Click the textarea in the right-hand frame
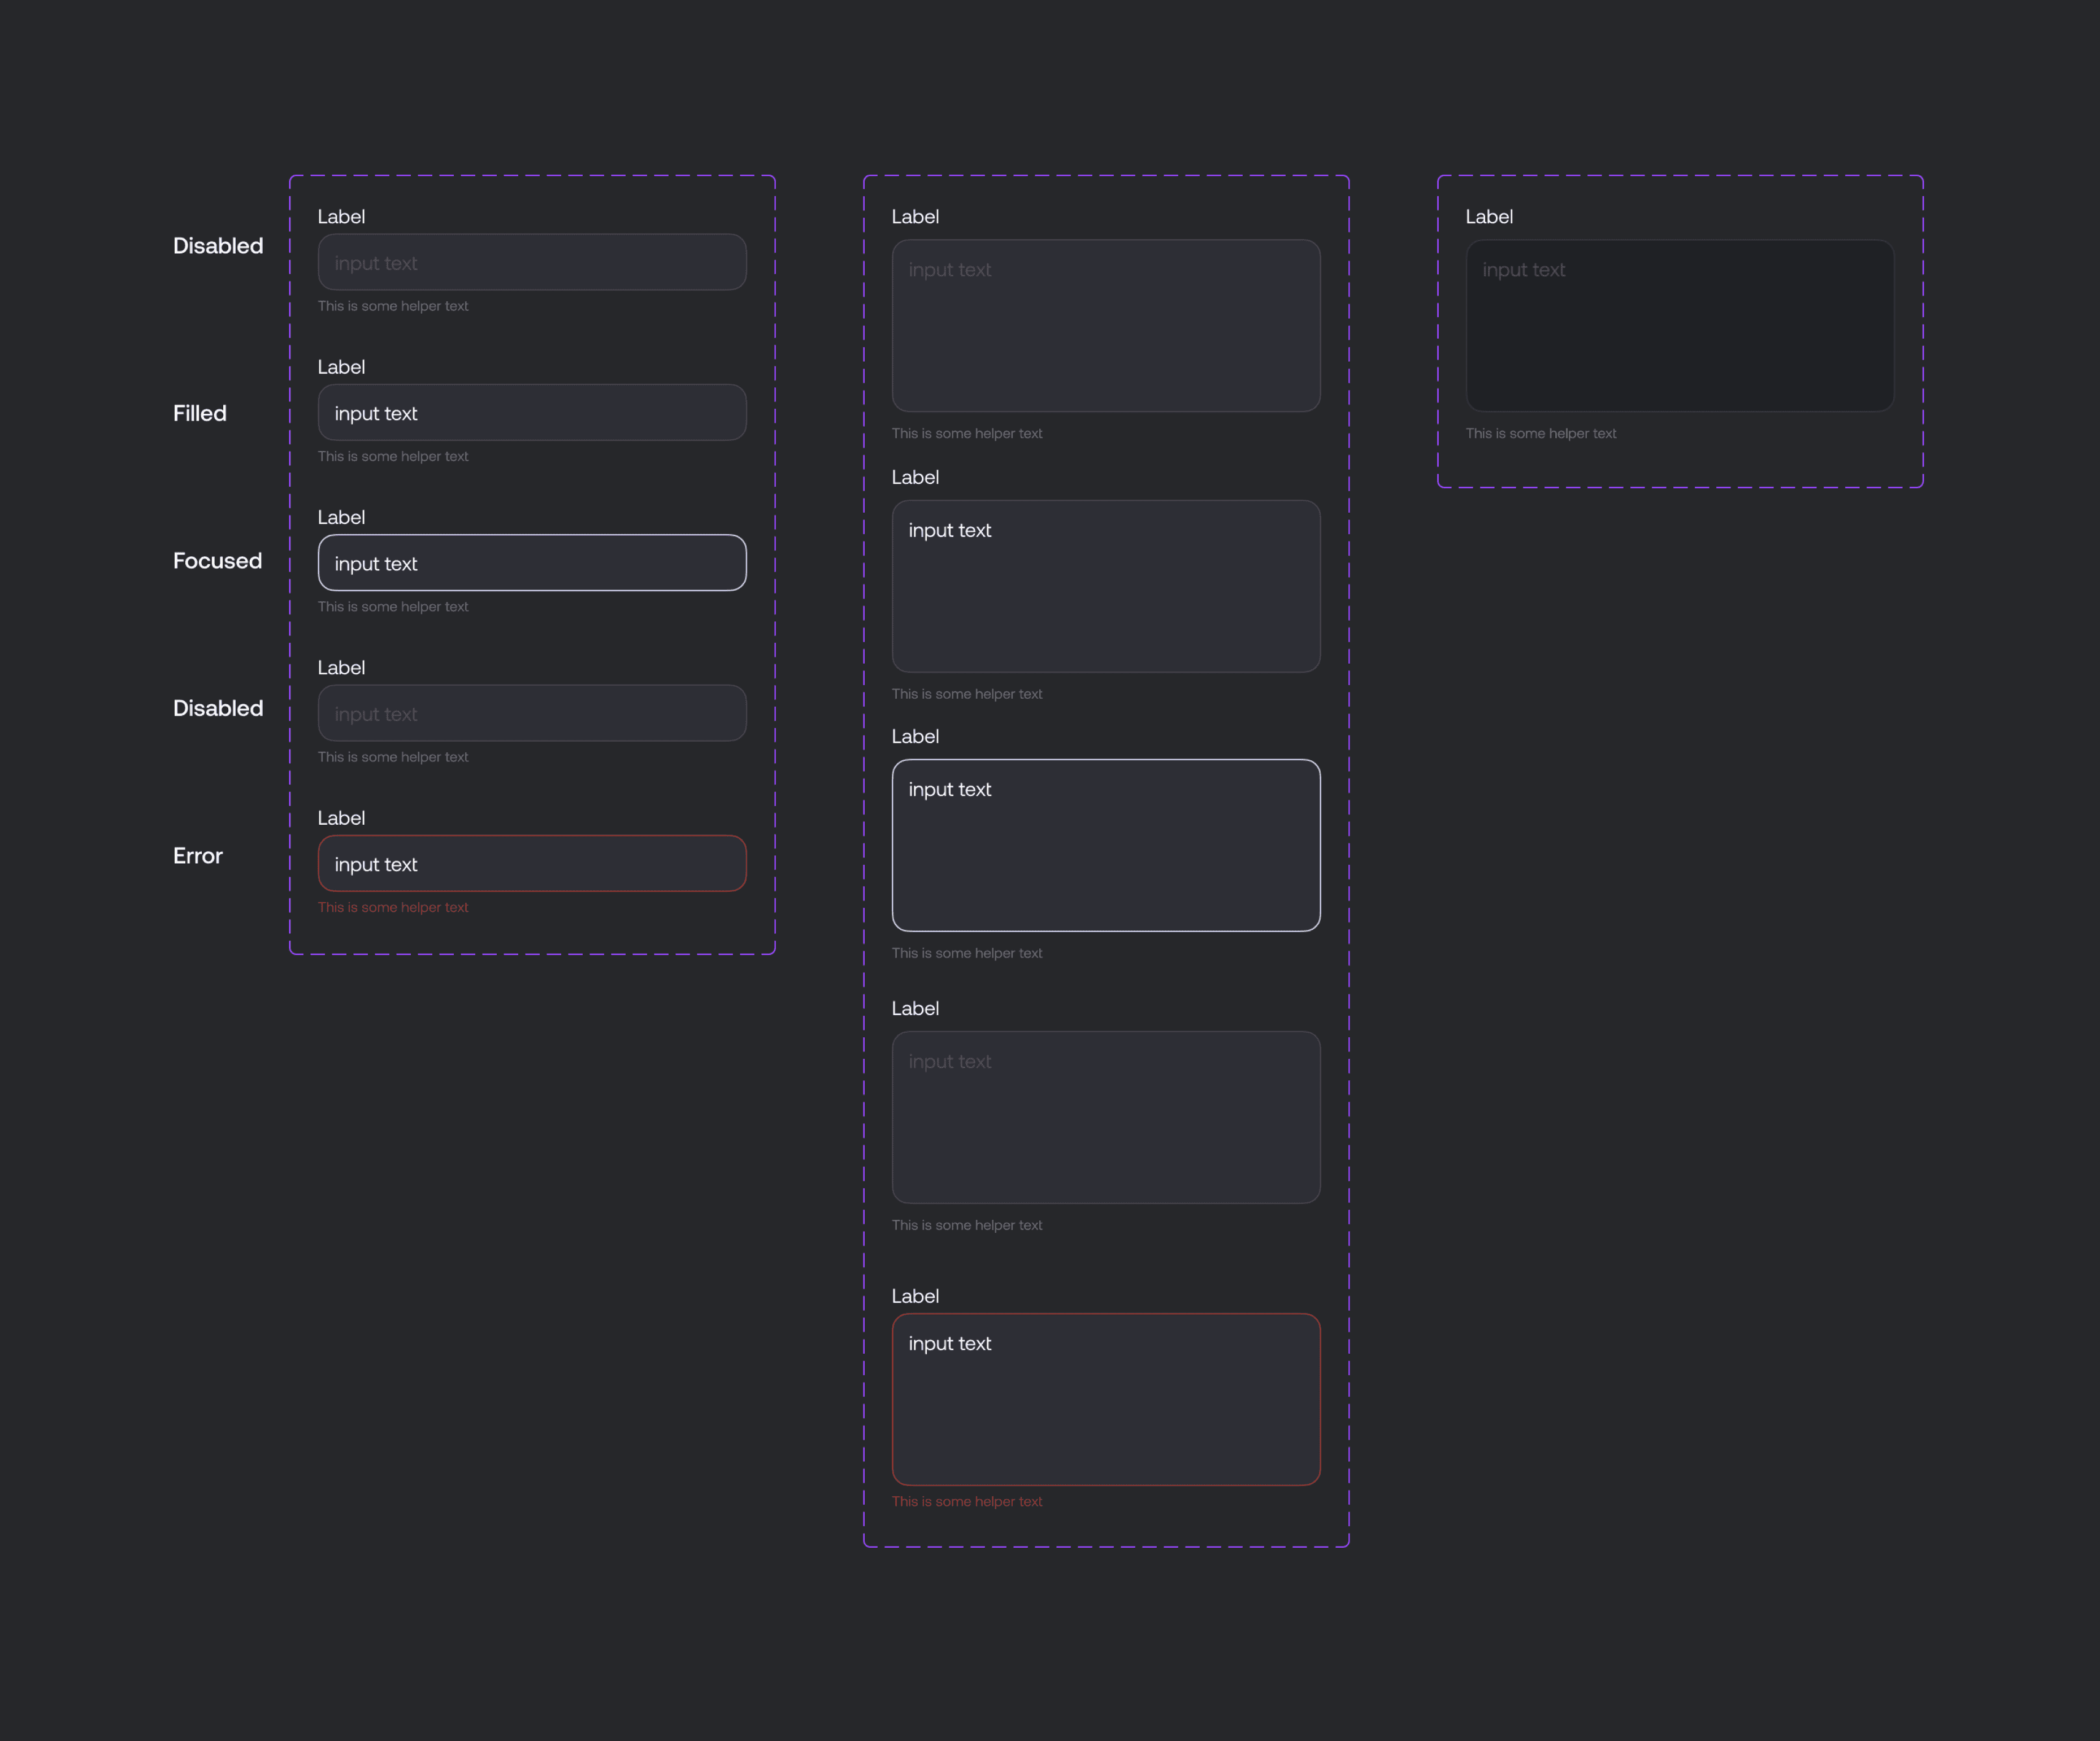The height and width of the screenshot is (1741, 2100). [1679, 326]
